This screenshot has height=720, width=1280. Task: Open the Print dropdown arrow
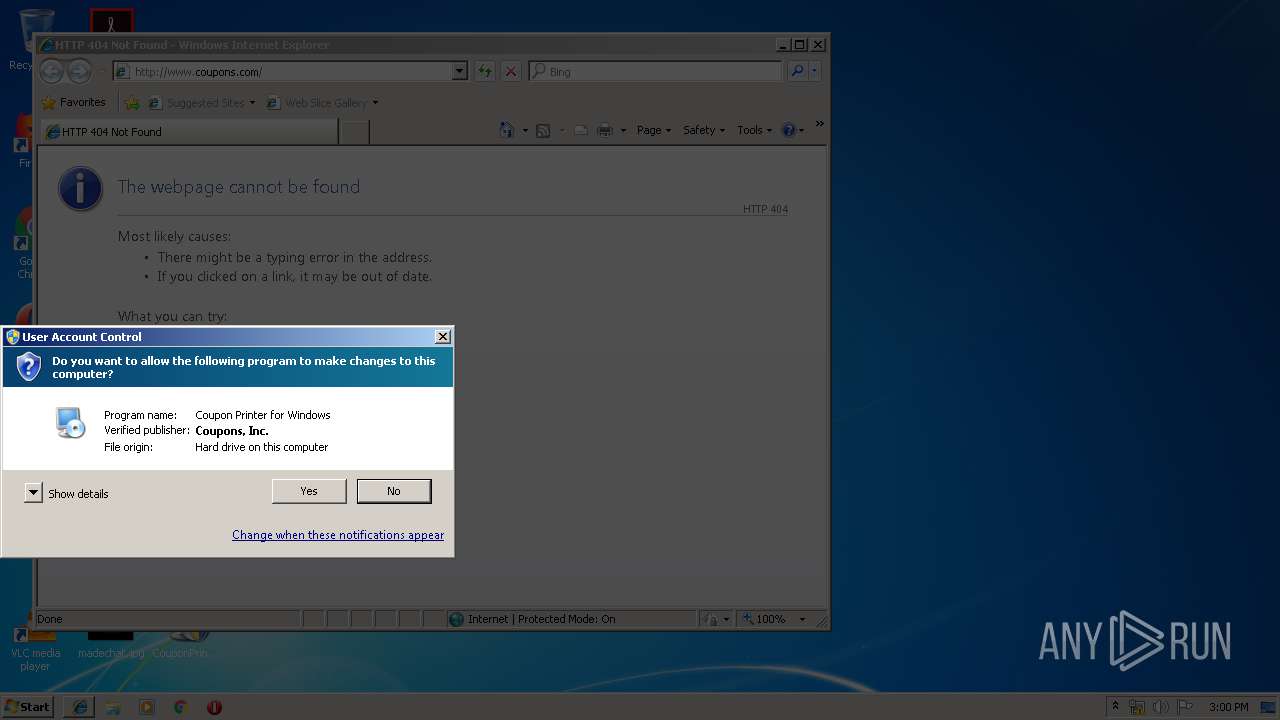(x=623, y=130)
